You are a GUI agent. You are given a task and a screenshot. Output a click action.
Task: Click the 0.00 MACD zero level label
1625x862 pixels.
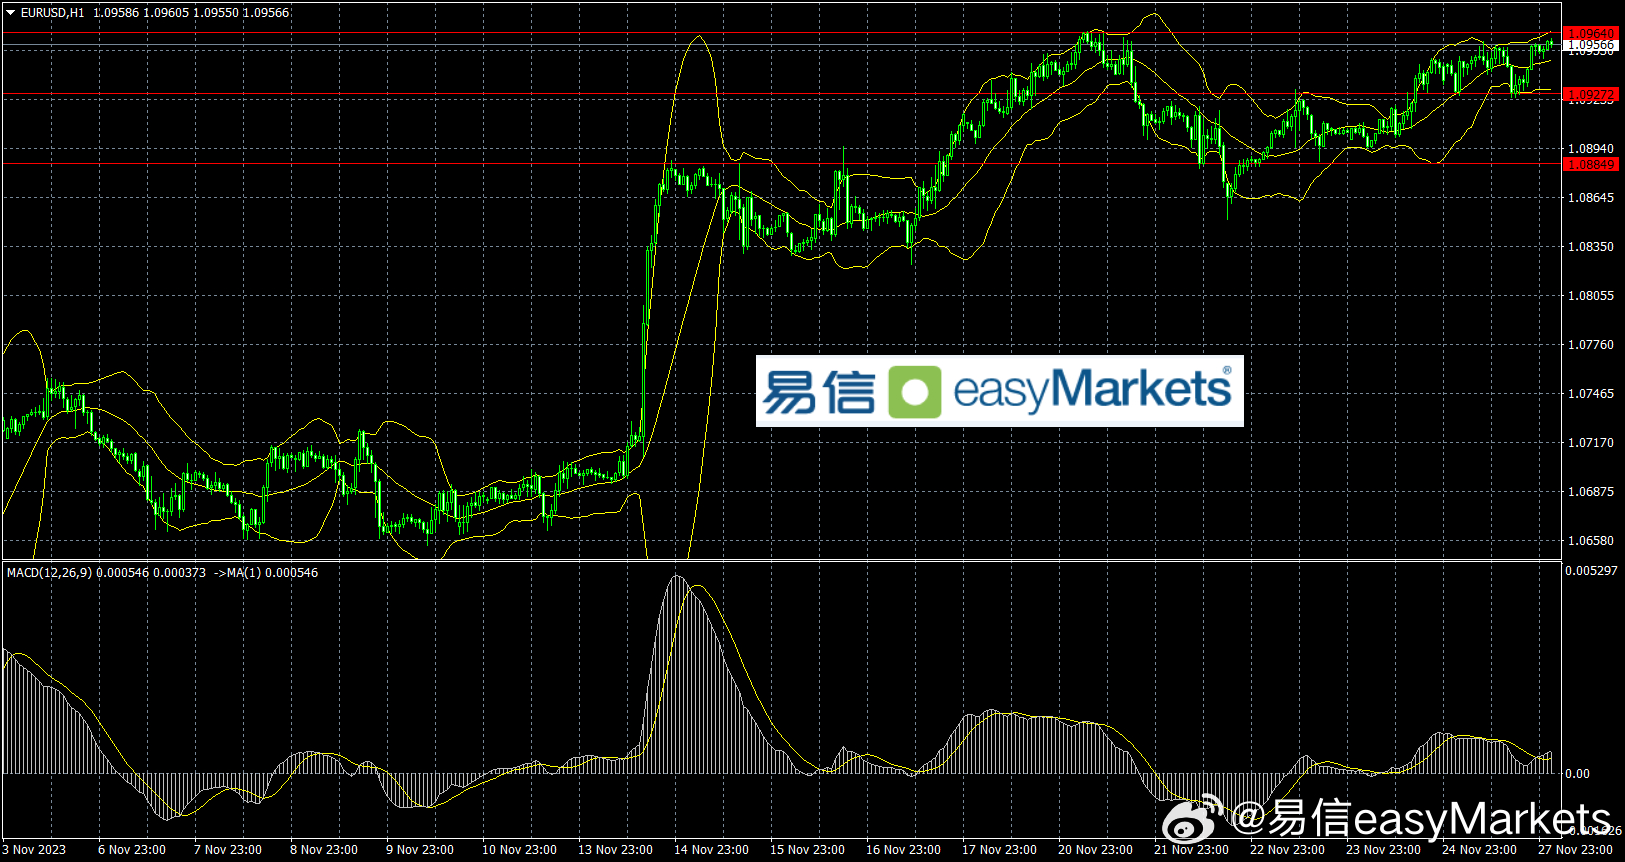click(1577, 774)
